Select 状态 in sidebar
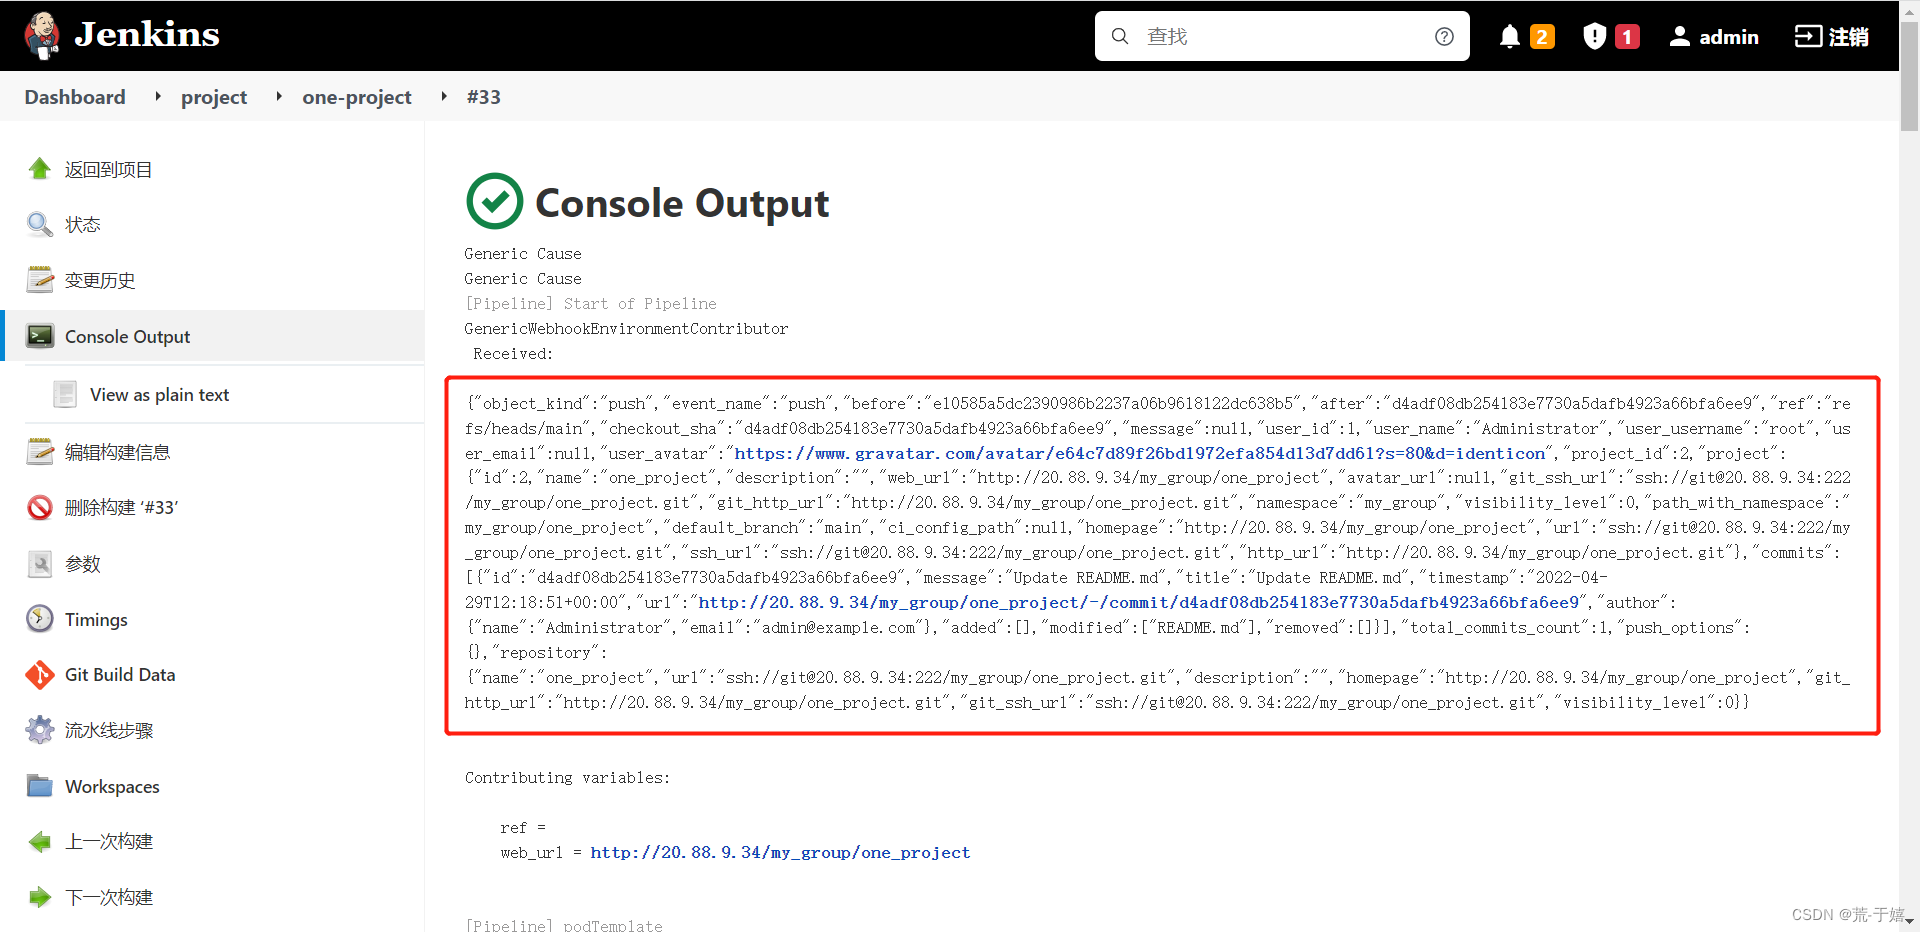This screenshot has height=932, width=1920. tap(83, 225)
